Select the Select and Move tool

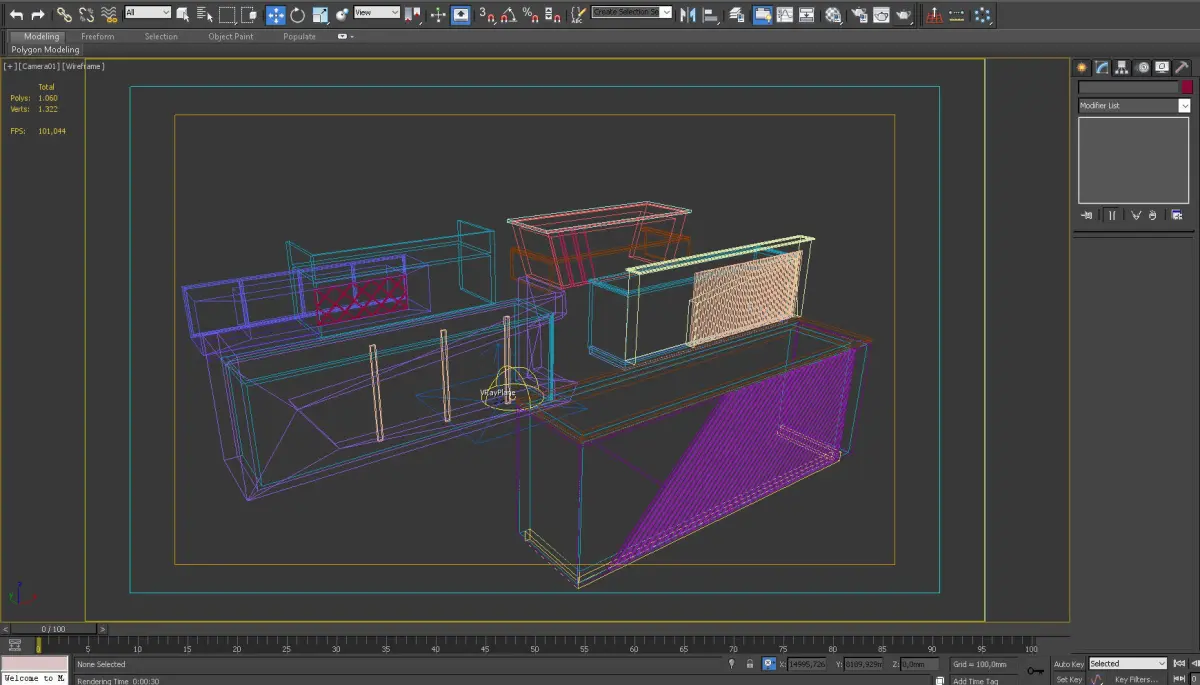[x=275, y=15]
